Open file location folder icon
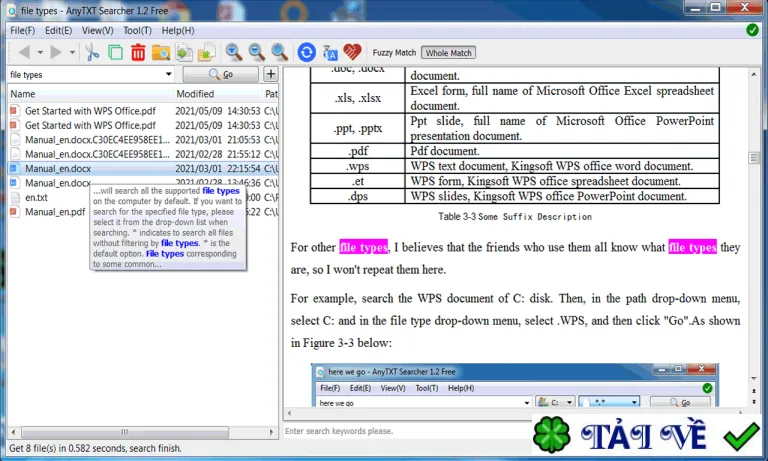 161,52
